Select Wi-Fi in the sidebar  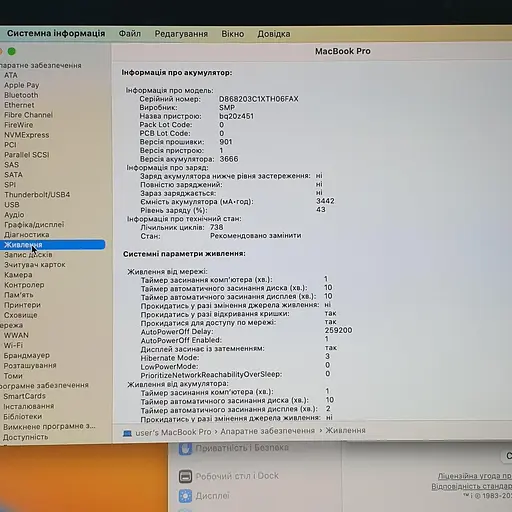[x=13, y=345]
